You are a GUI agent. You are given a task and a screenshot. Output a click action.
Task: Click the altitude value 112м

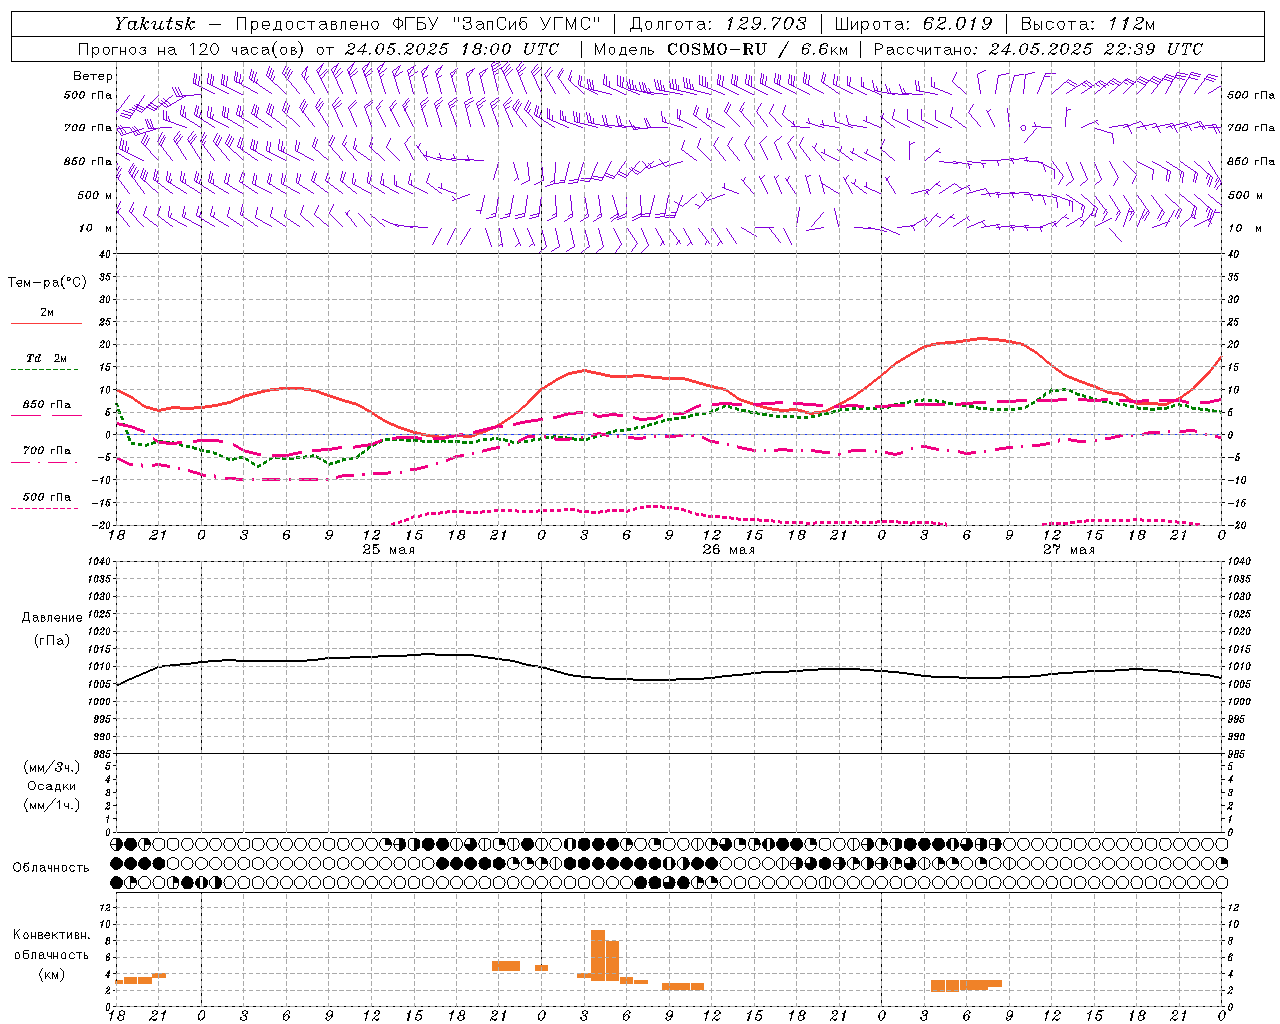coord(1133,23)
